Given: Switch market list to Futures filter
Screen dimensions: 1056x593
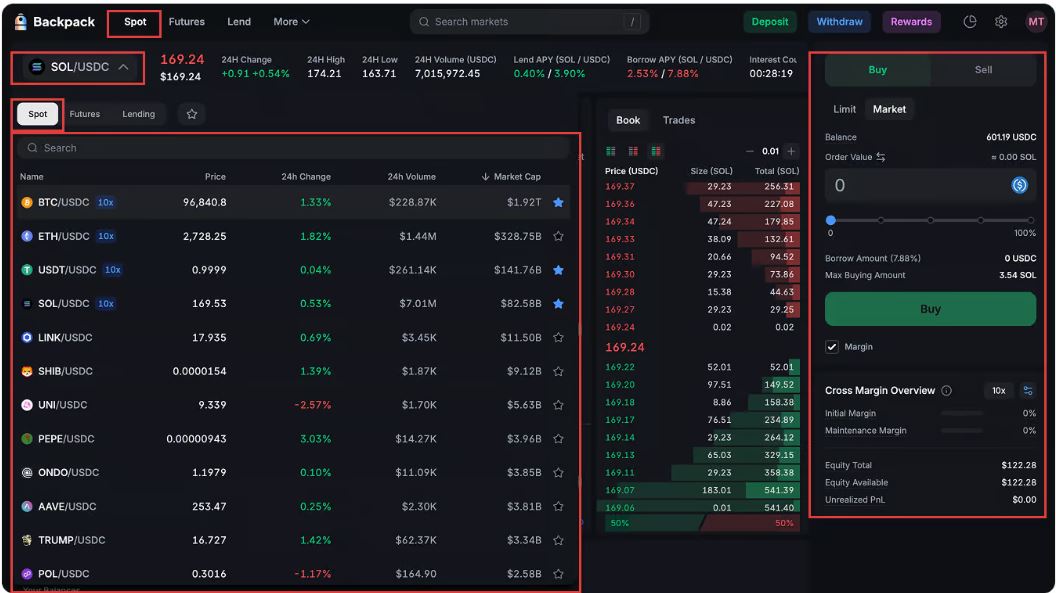Looking at the screenshot, I should [85, 114].
